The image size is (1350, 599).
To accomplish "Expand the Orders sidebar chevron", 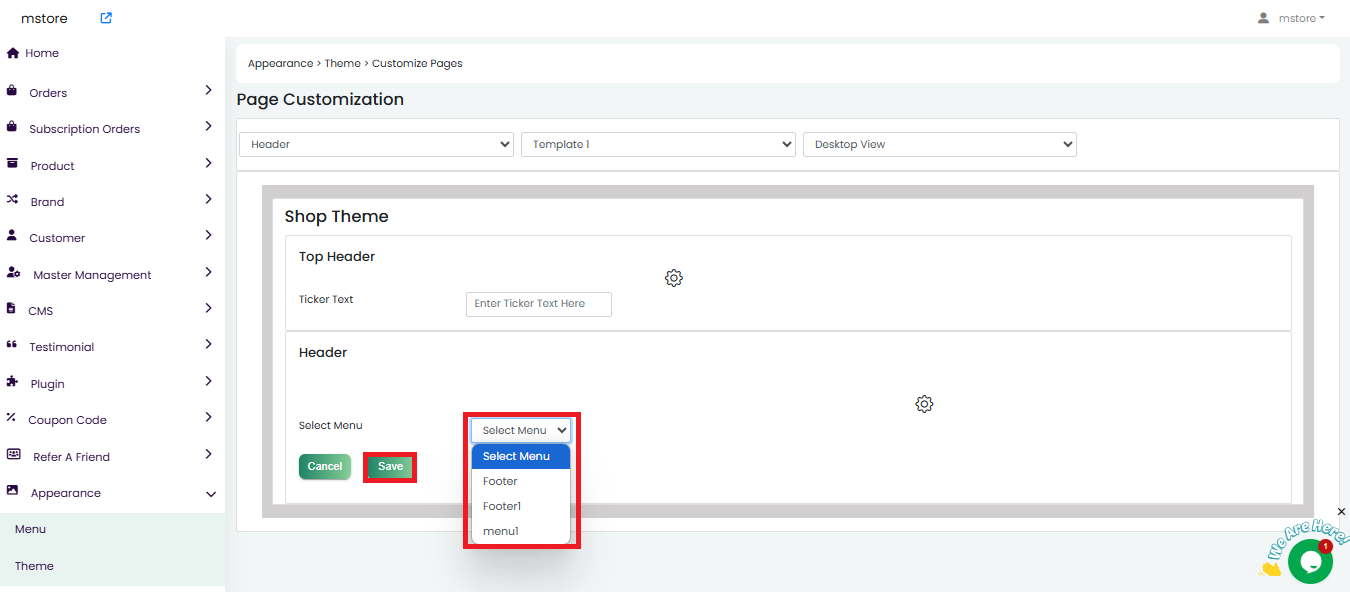I will click(x=208, y=90).
